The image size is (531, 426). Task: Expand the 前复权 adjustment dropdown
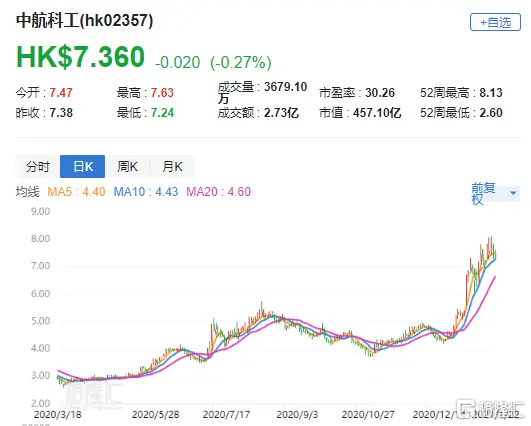pyautogui.click(x=495, y=194)
